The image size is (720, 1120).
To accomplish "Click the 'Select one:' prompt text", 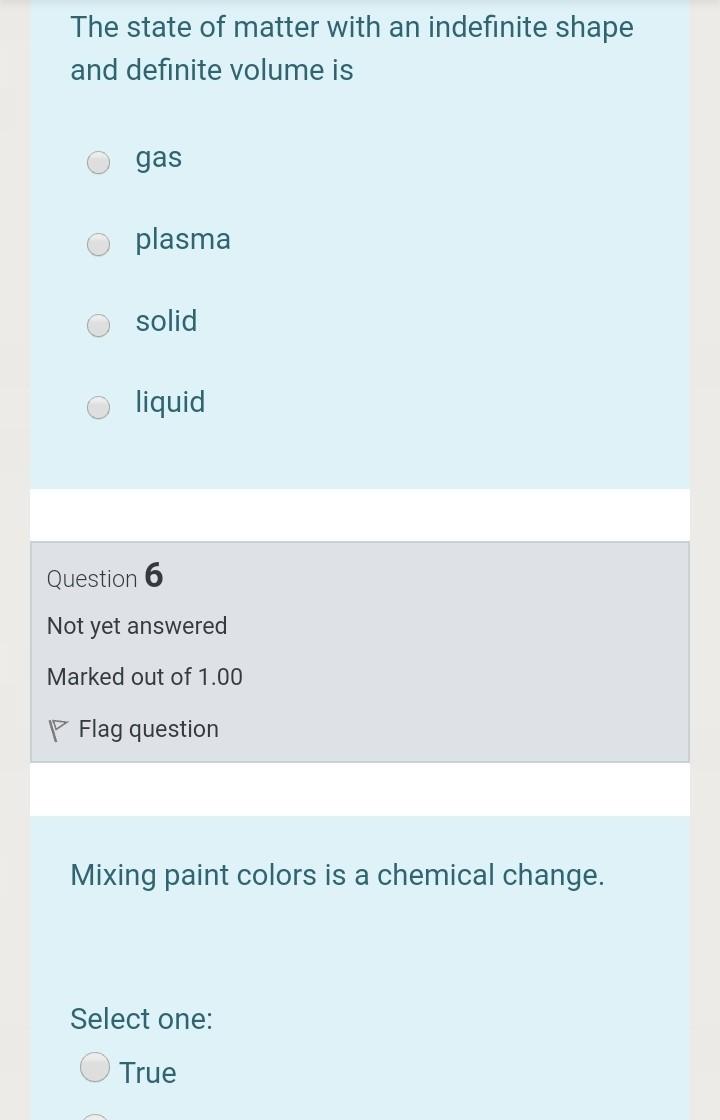I will [x=141, y=1019].
